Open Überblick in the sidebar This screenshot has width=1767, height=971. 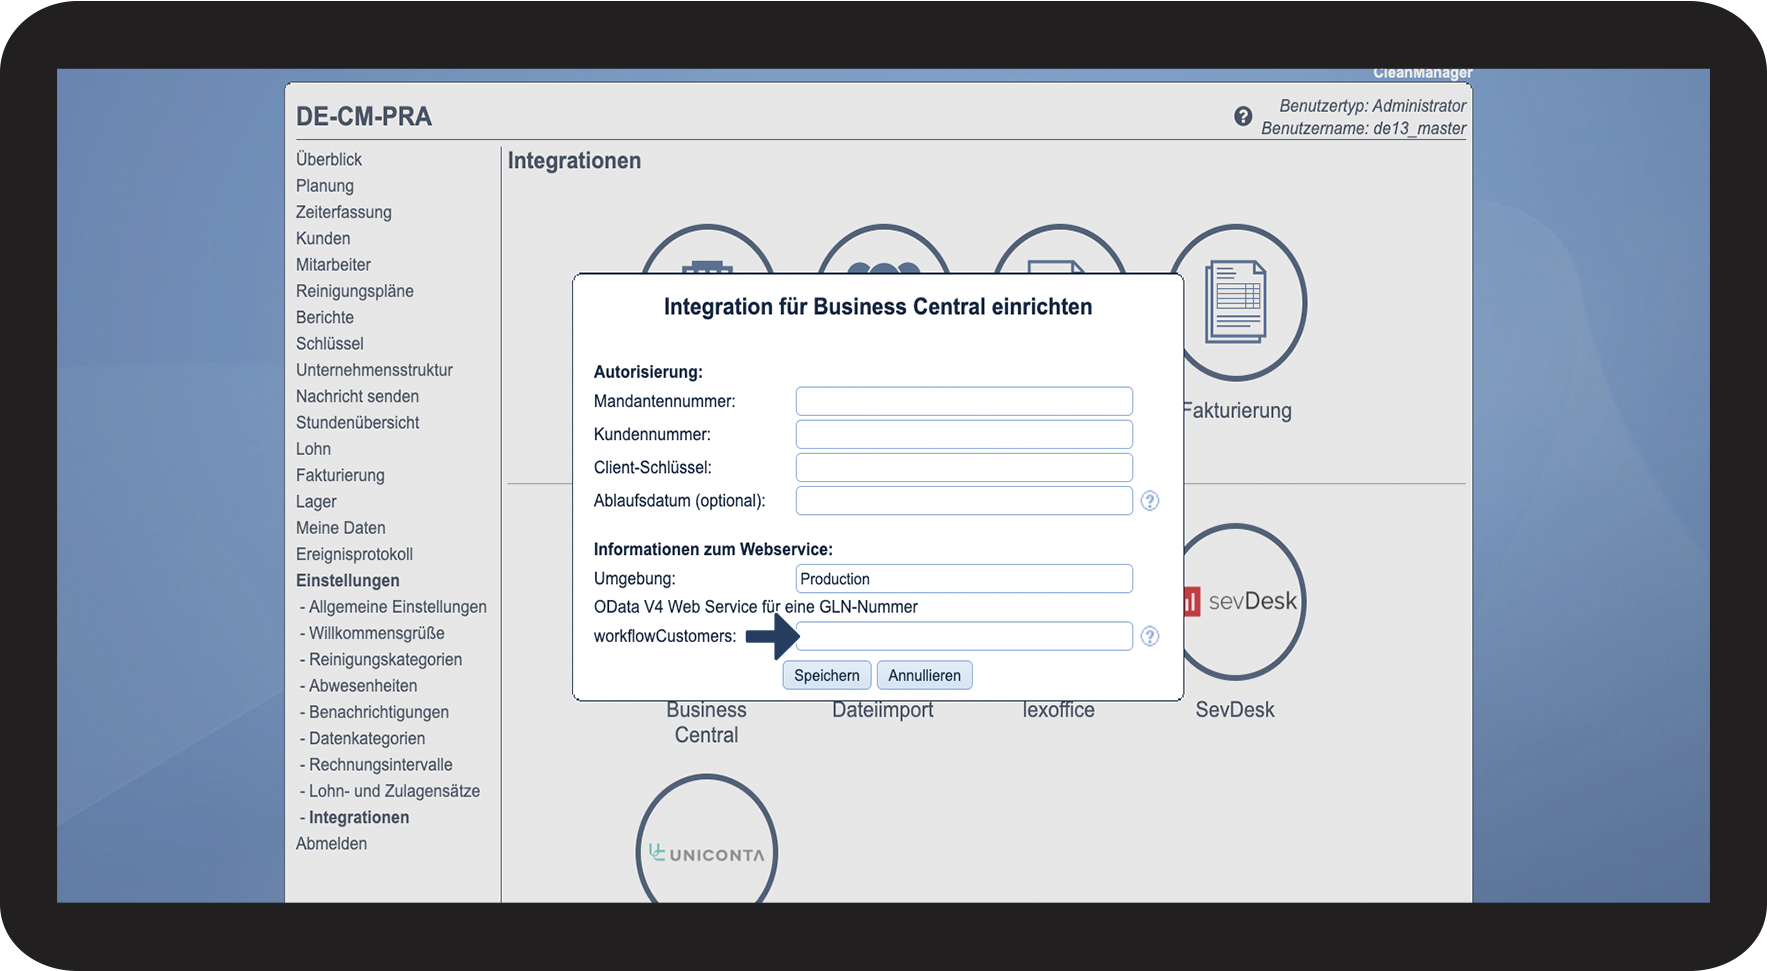point(329,159)
